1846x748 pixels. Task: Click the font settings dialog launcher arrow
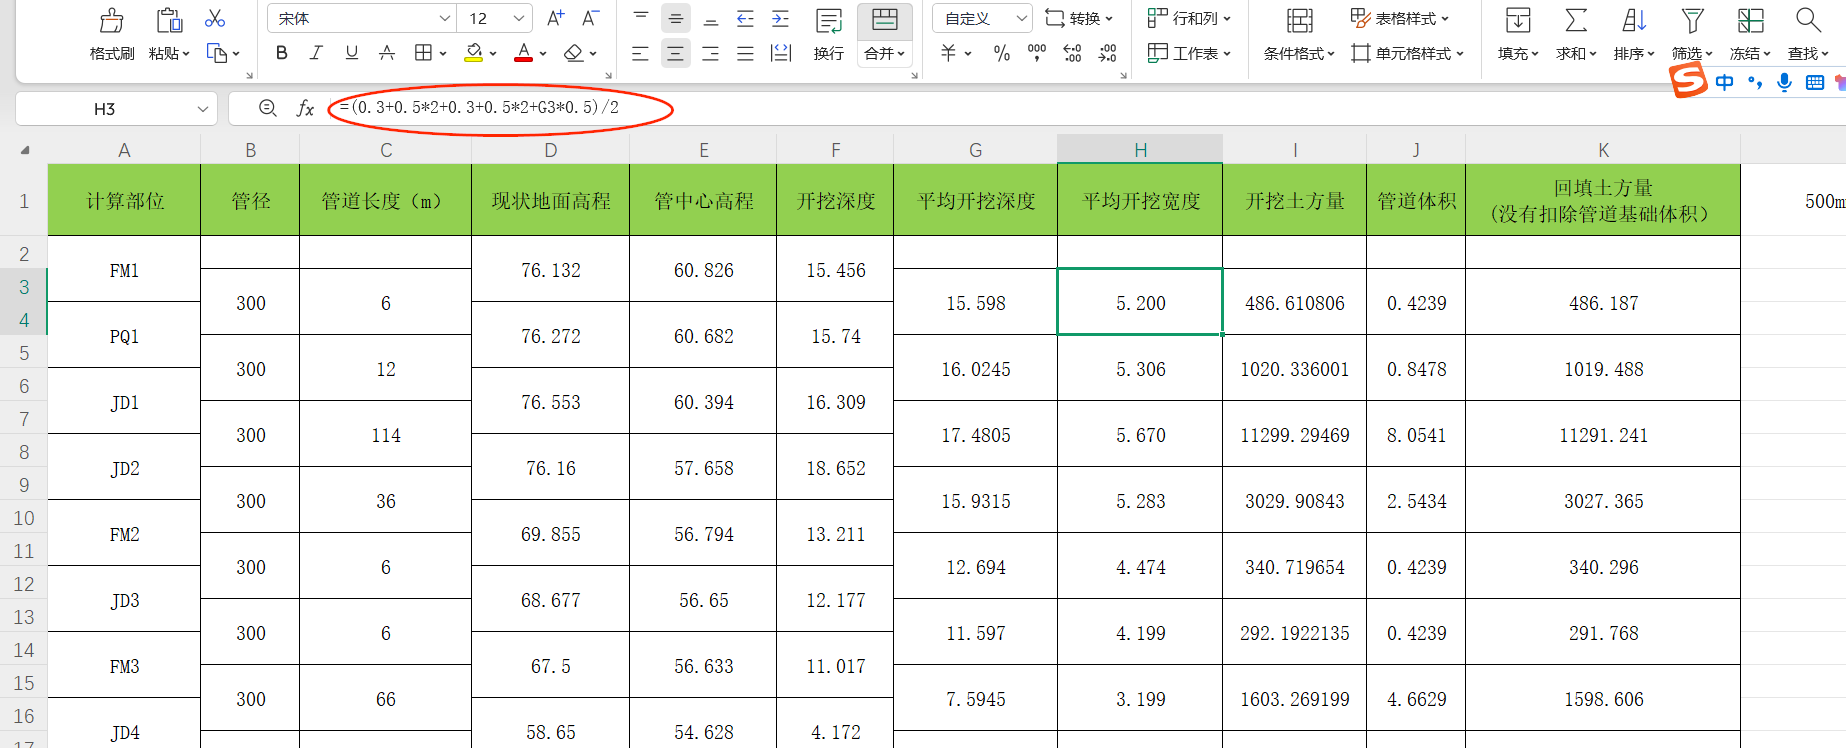click(608, 75)
